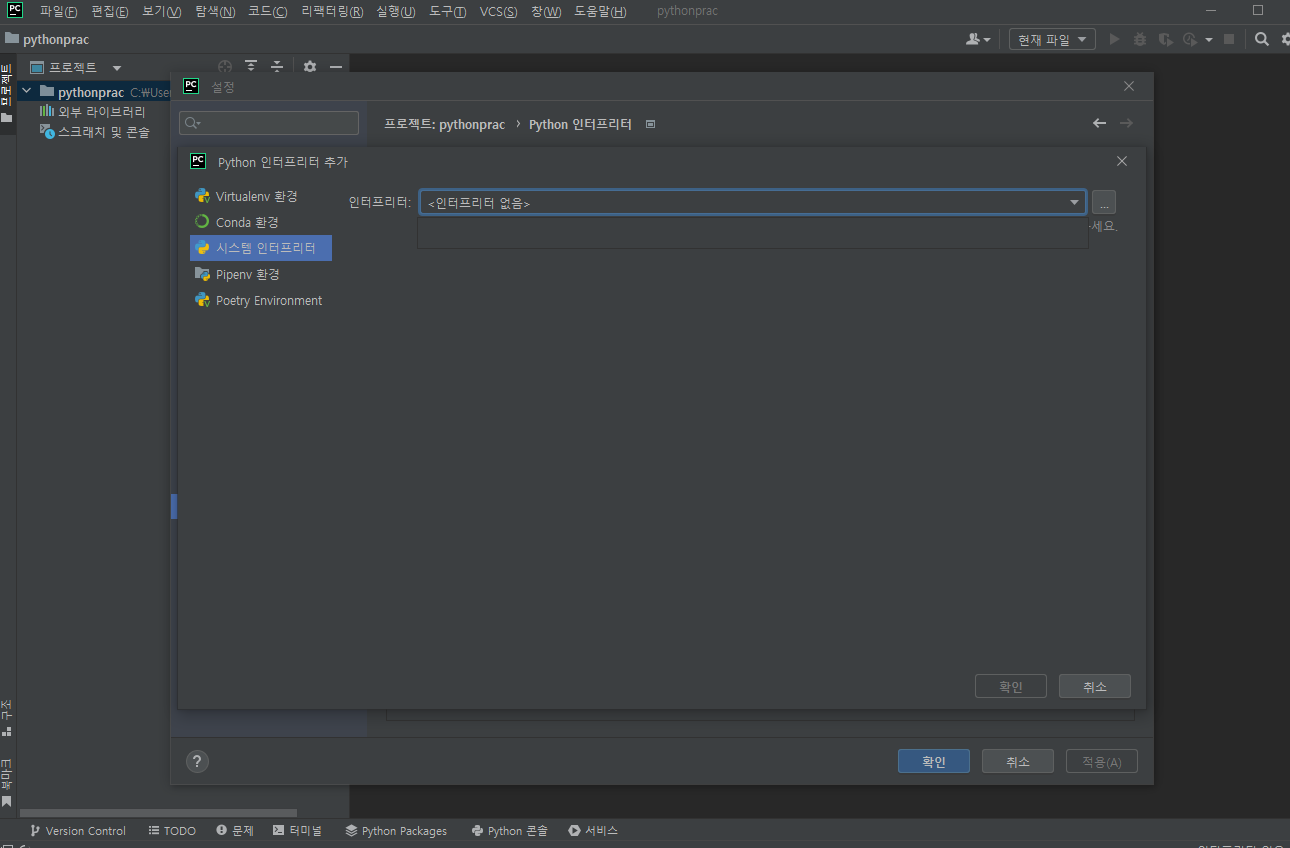Select Conda 환경 in the interpreter type list
Viewport: 1290px width, 848px height.
click(x=260, y=222)
